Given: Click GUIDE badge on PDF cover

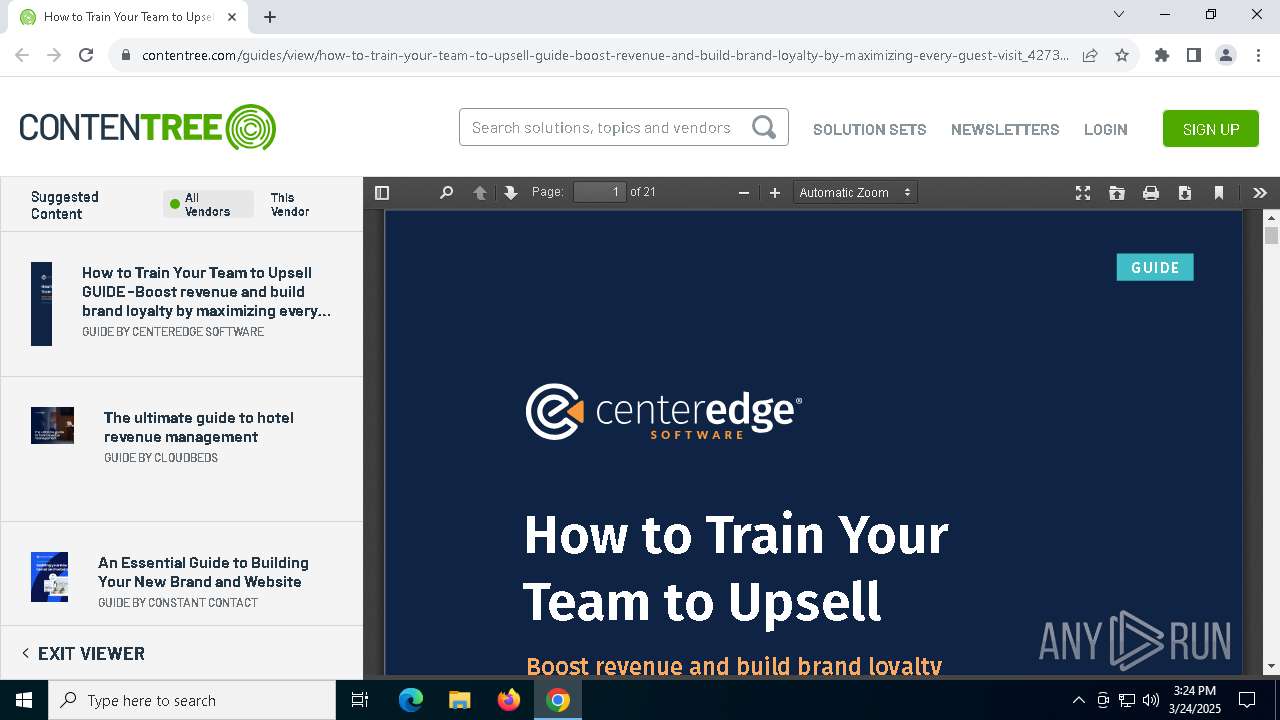Looking at the screenshot, I should [1155, 267].
